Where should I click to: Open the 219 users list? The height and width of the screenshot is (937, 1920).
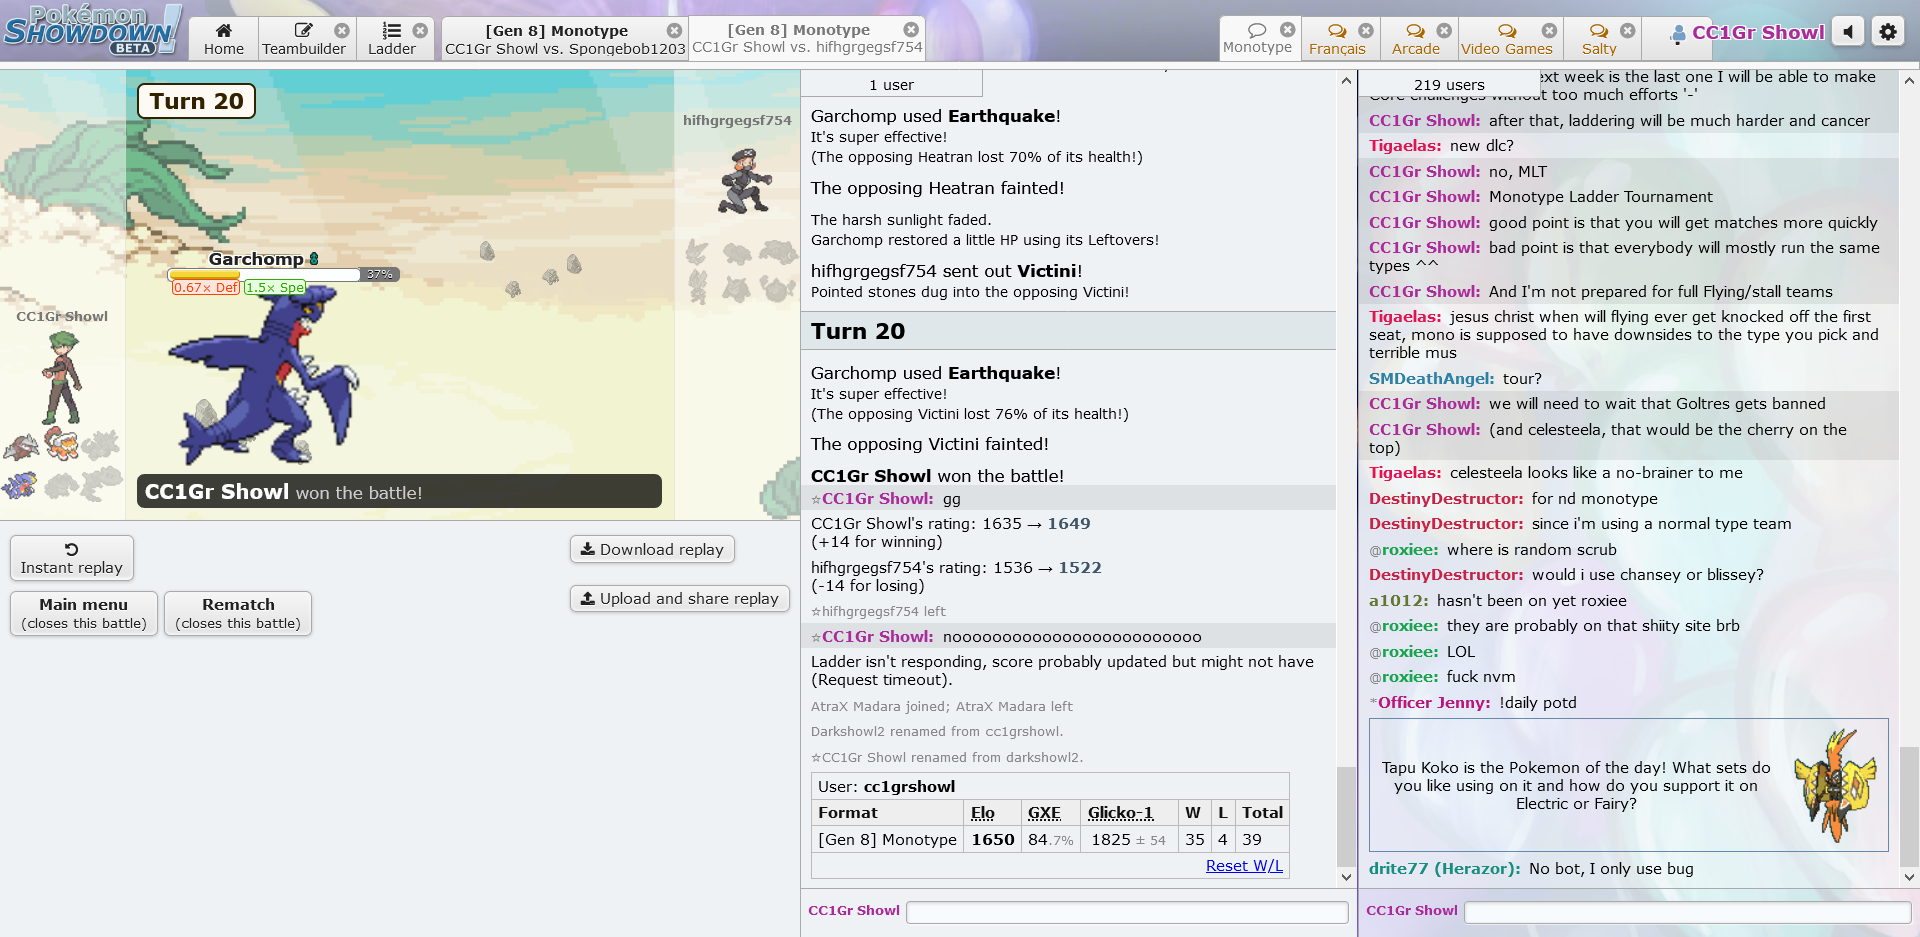[x=1449, y=84]
